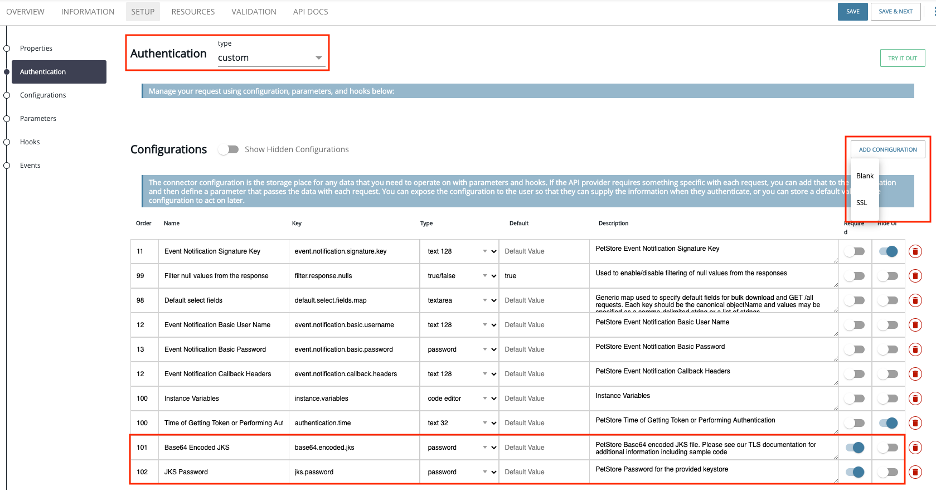
Task: Edit key field jks.password
Action: pos(355,471)
